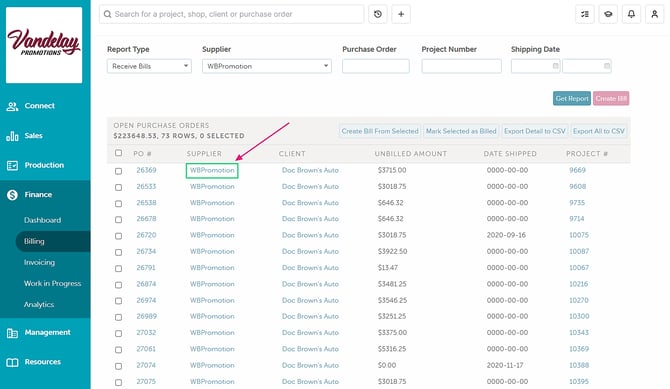
Task: Click the Shipping Date start field
Action: [535, 66]
